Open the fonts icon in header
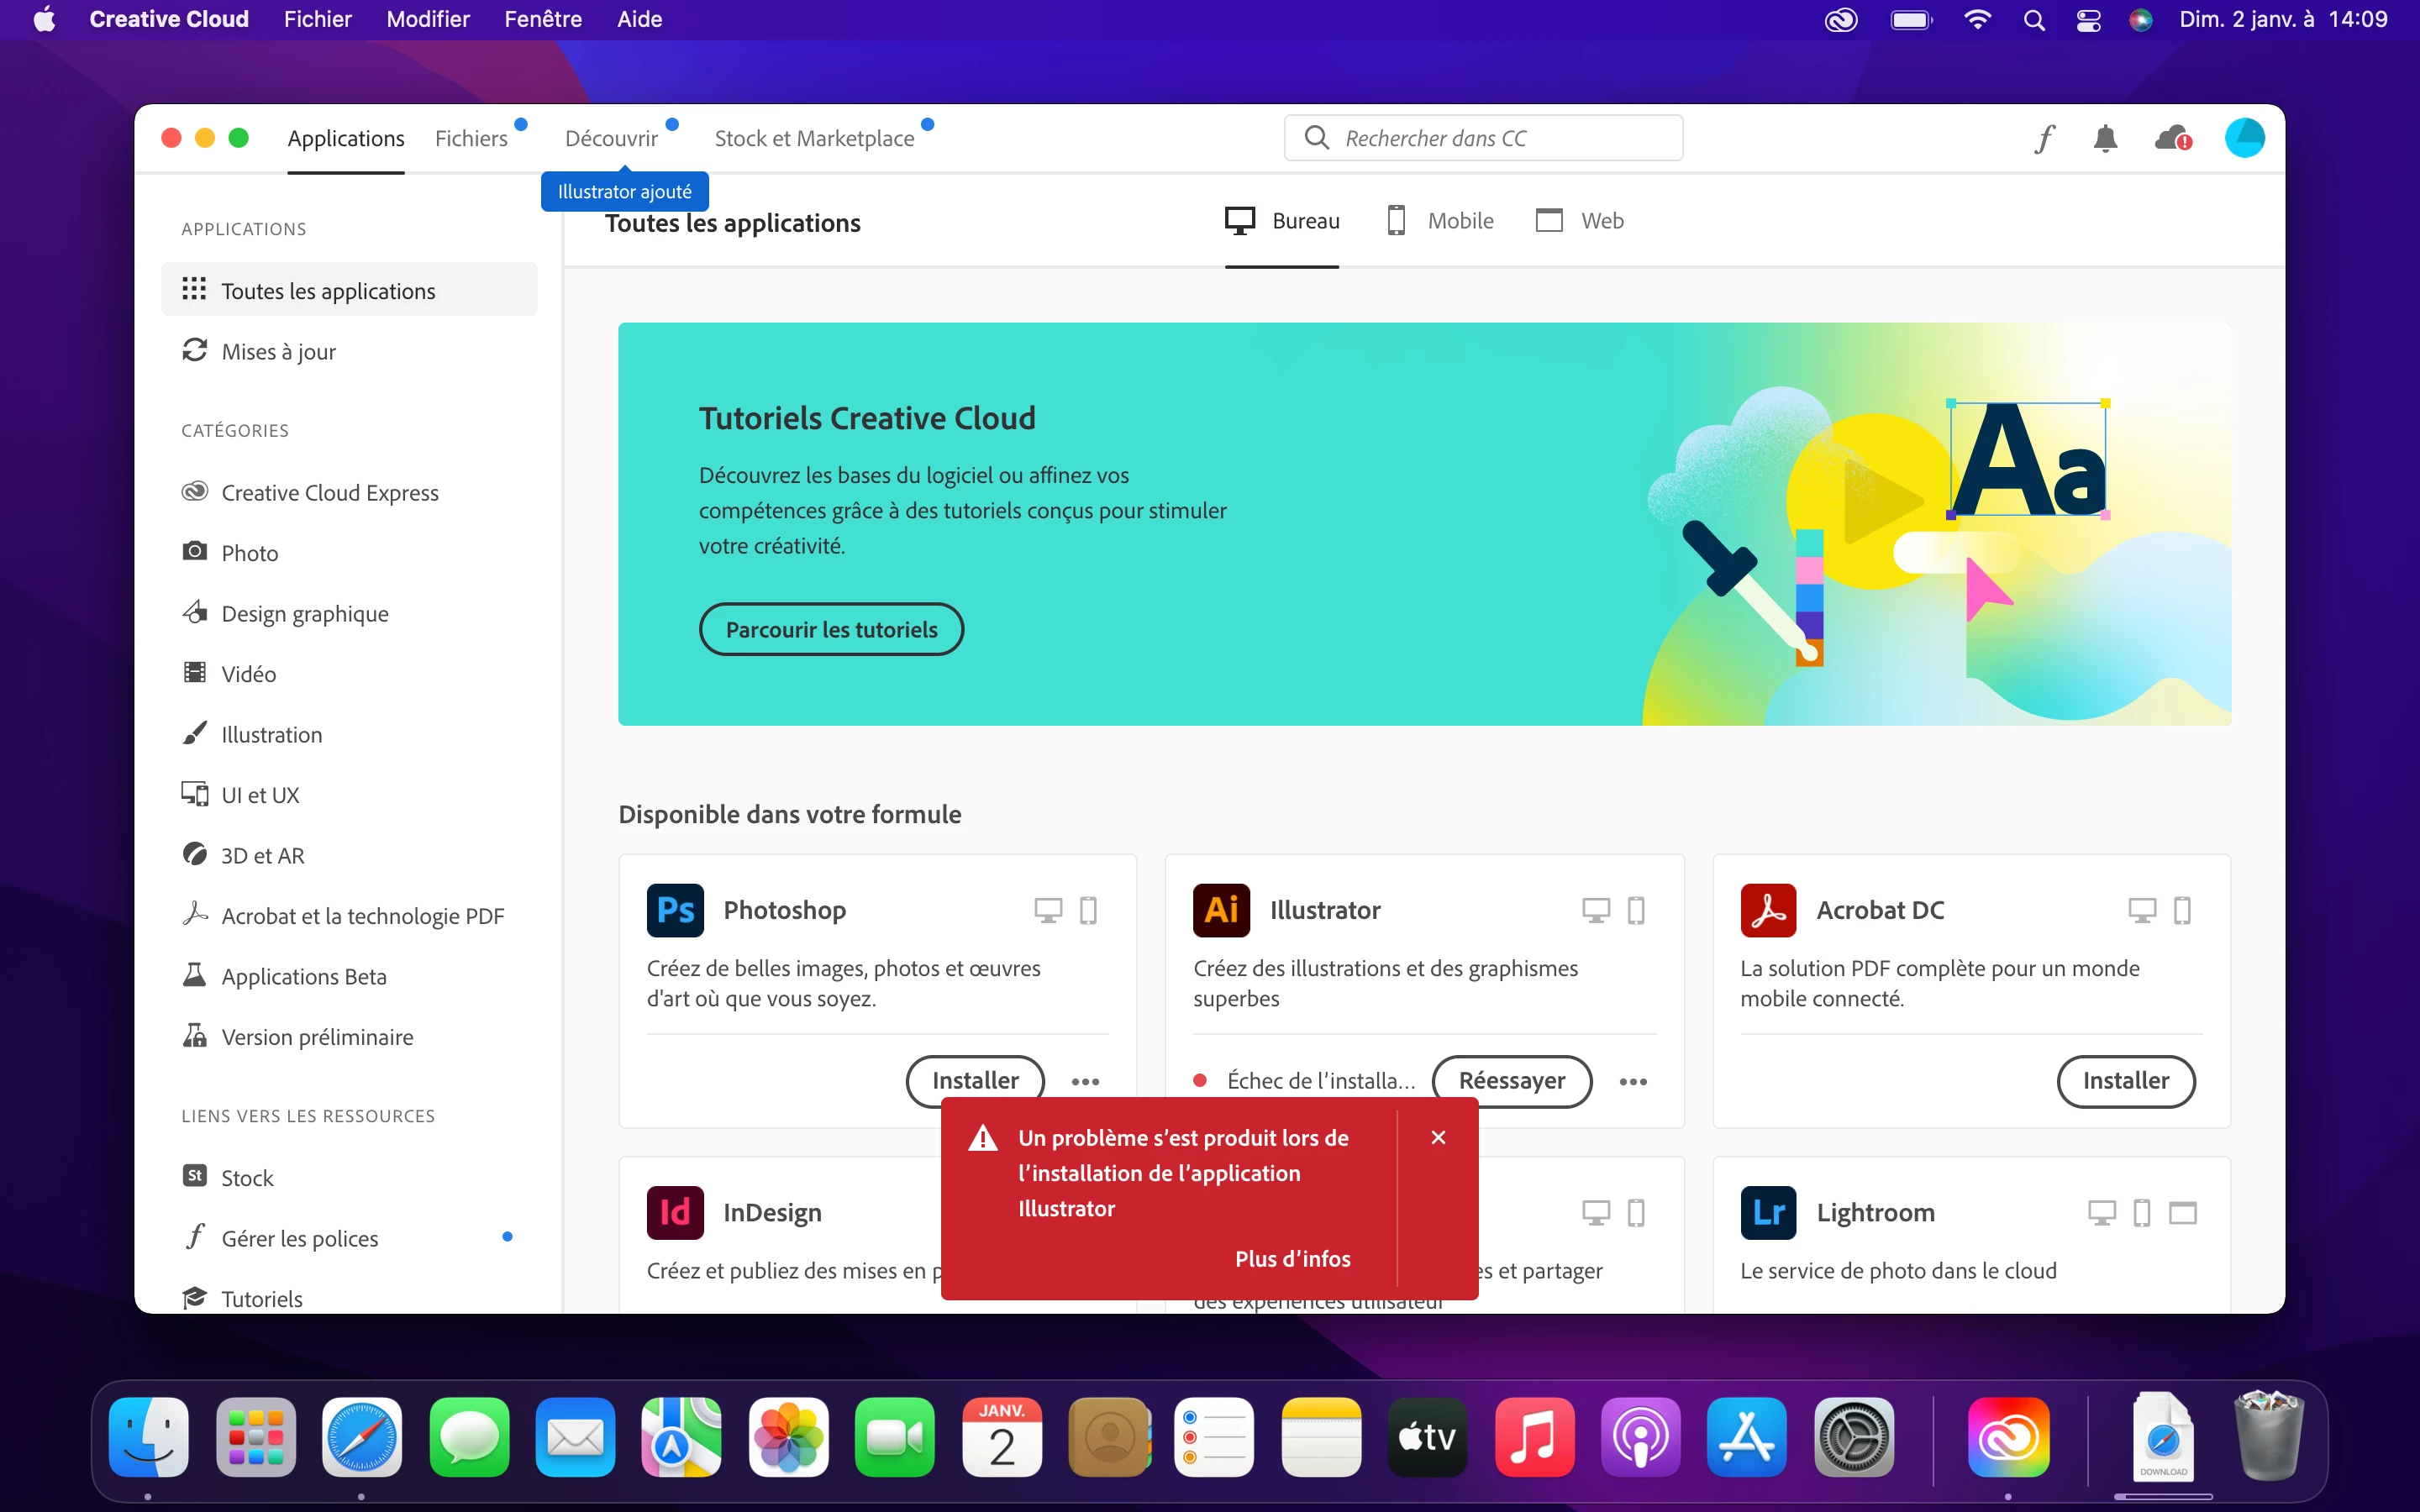Screen dimensions: 2420x1512 2045,138
